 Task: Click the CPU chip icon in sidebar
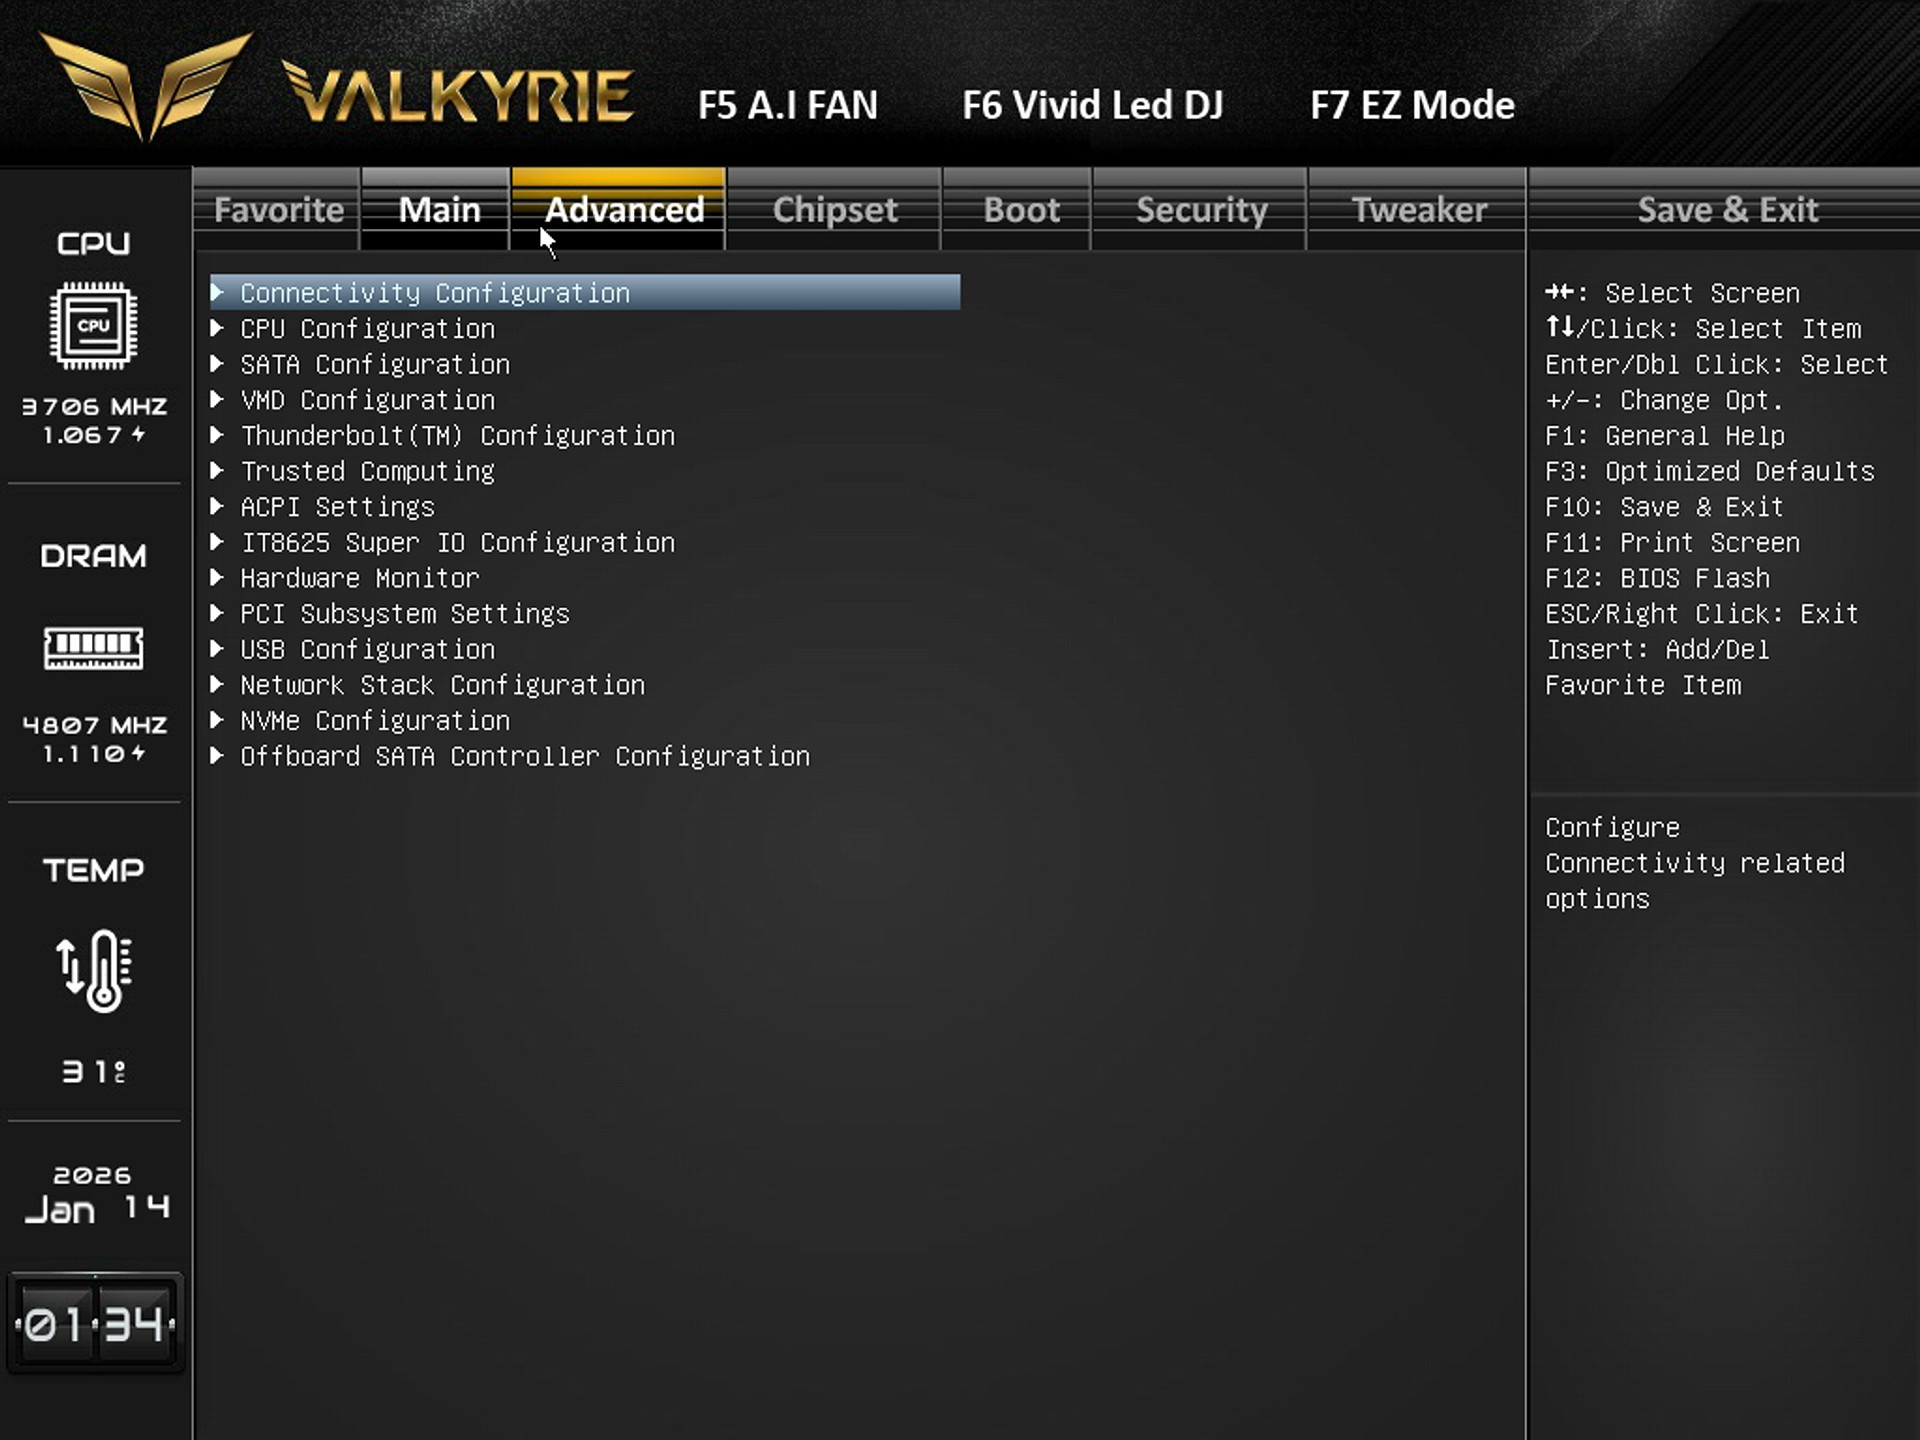(93, 326)
